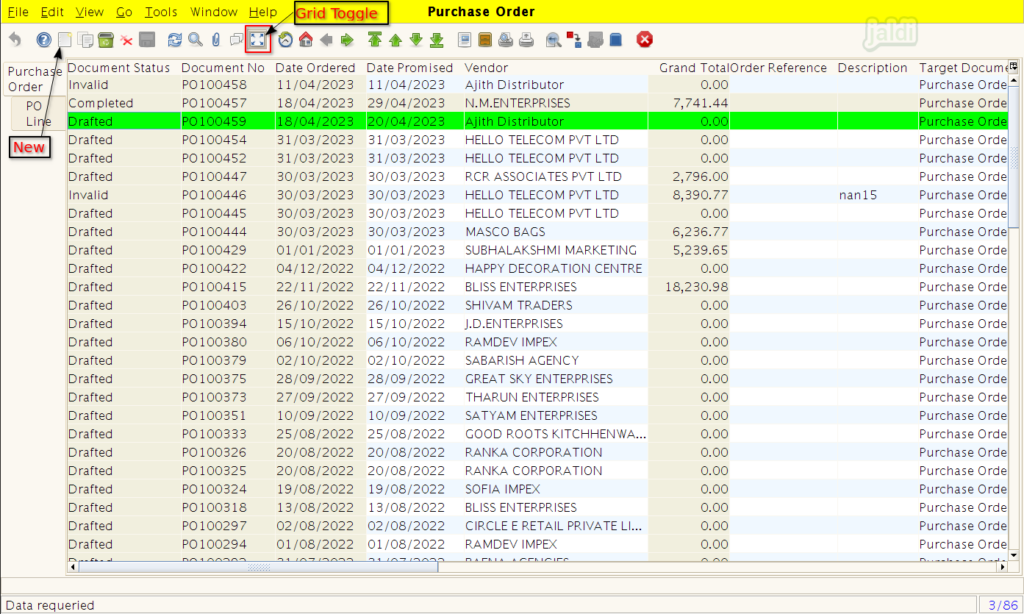The height and width of the screenshot is (614, 1024).
Task: Click the gray Requests toolbar icon
Action: pyautogui.click(x=595, y=40)
